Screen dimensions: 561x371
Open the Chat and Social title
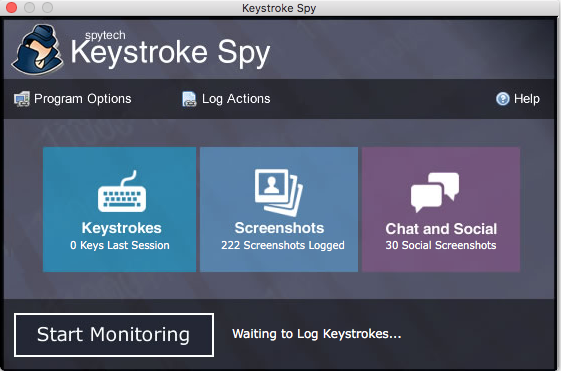pos(441,229)
